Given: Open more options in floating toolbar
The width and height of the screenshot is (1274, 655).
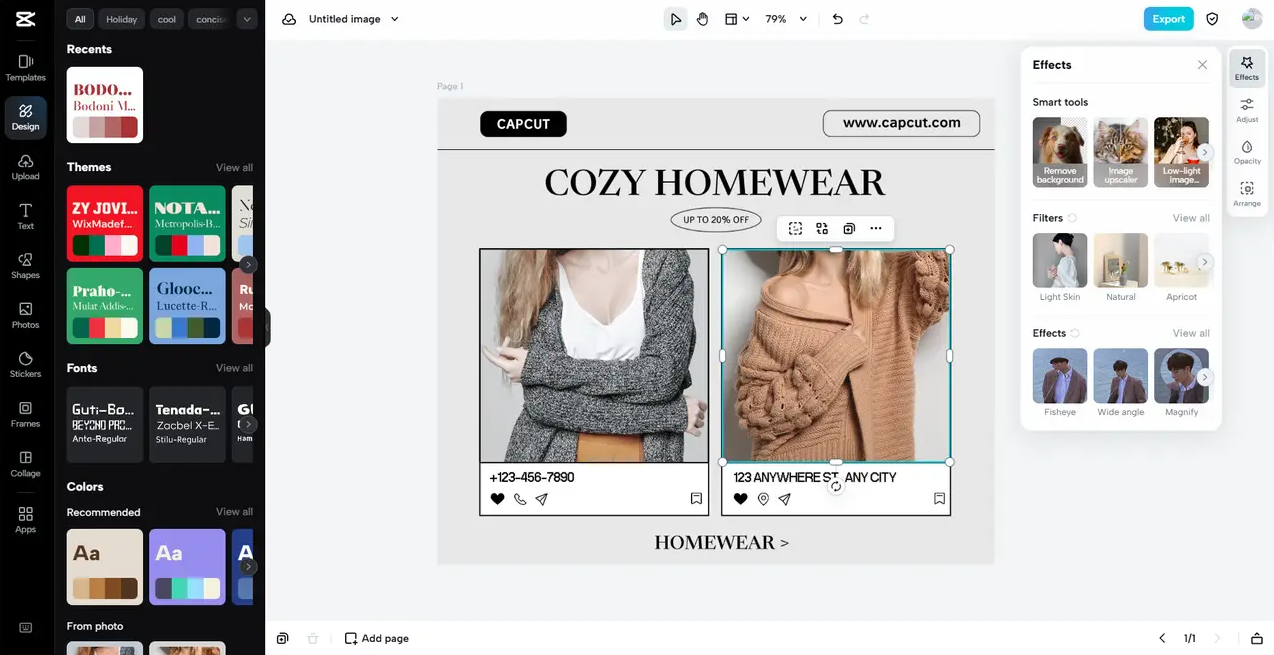Looking at the screenshot, I should 876,229.
